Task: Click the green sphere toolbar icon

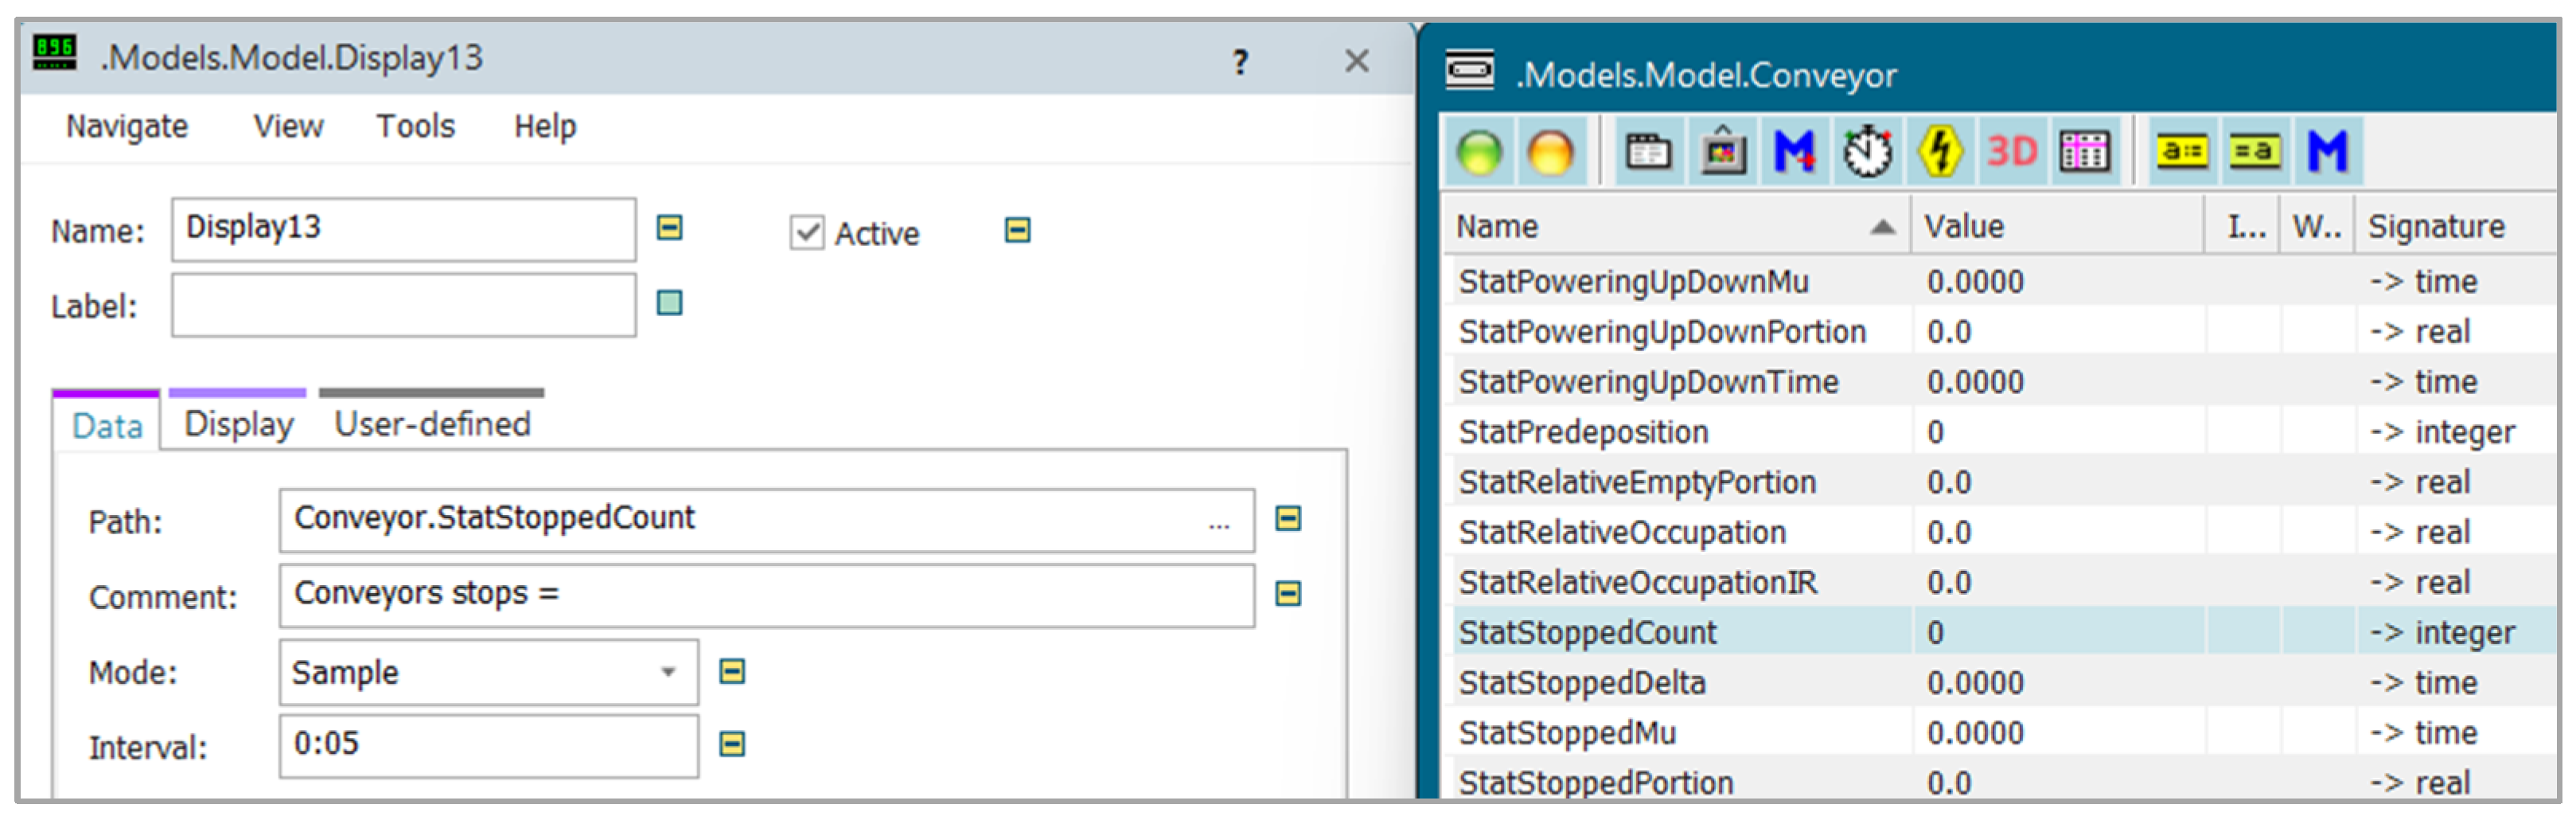Action: (x=1479, y=152)
